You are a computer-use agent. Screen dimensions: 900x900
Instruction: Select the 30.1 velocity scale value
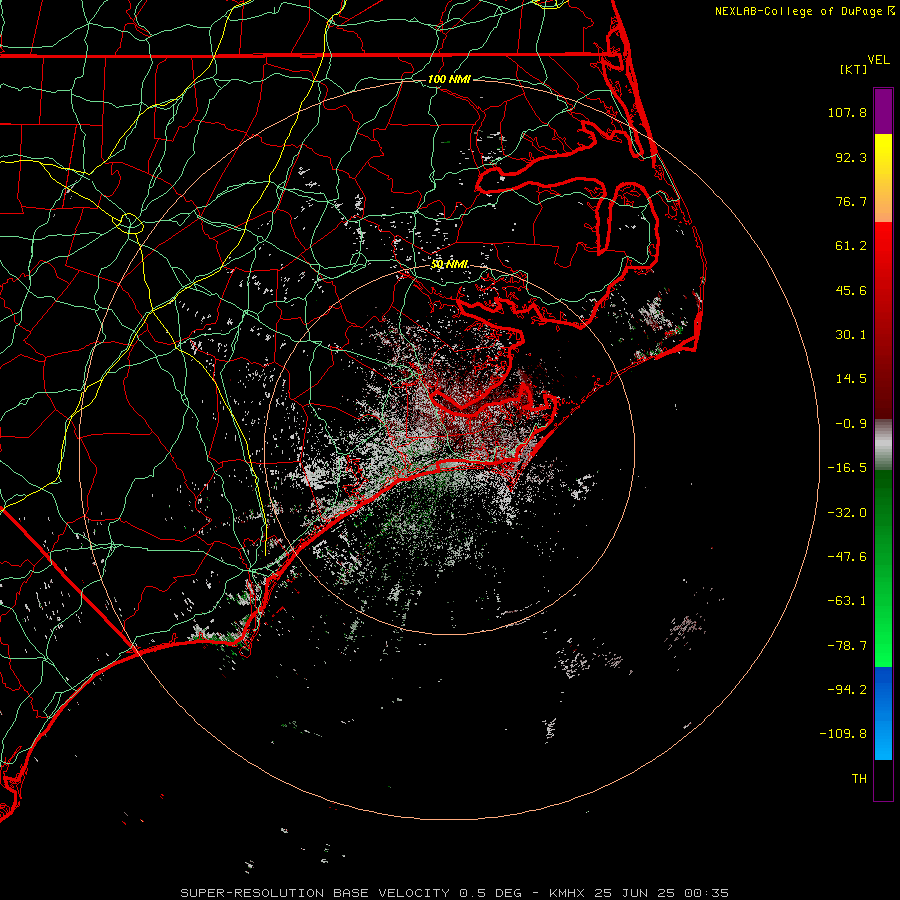click(851, 335)
